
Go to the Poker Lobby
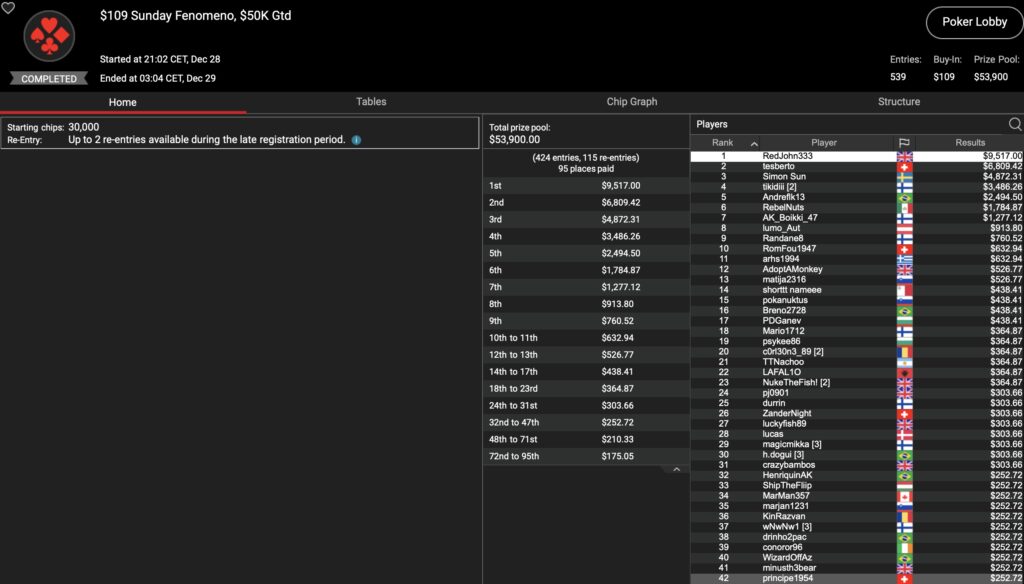(974, 22)
